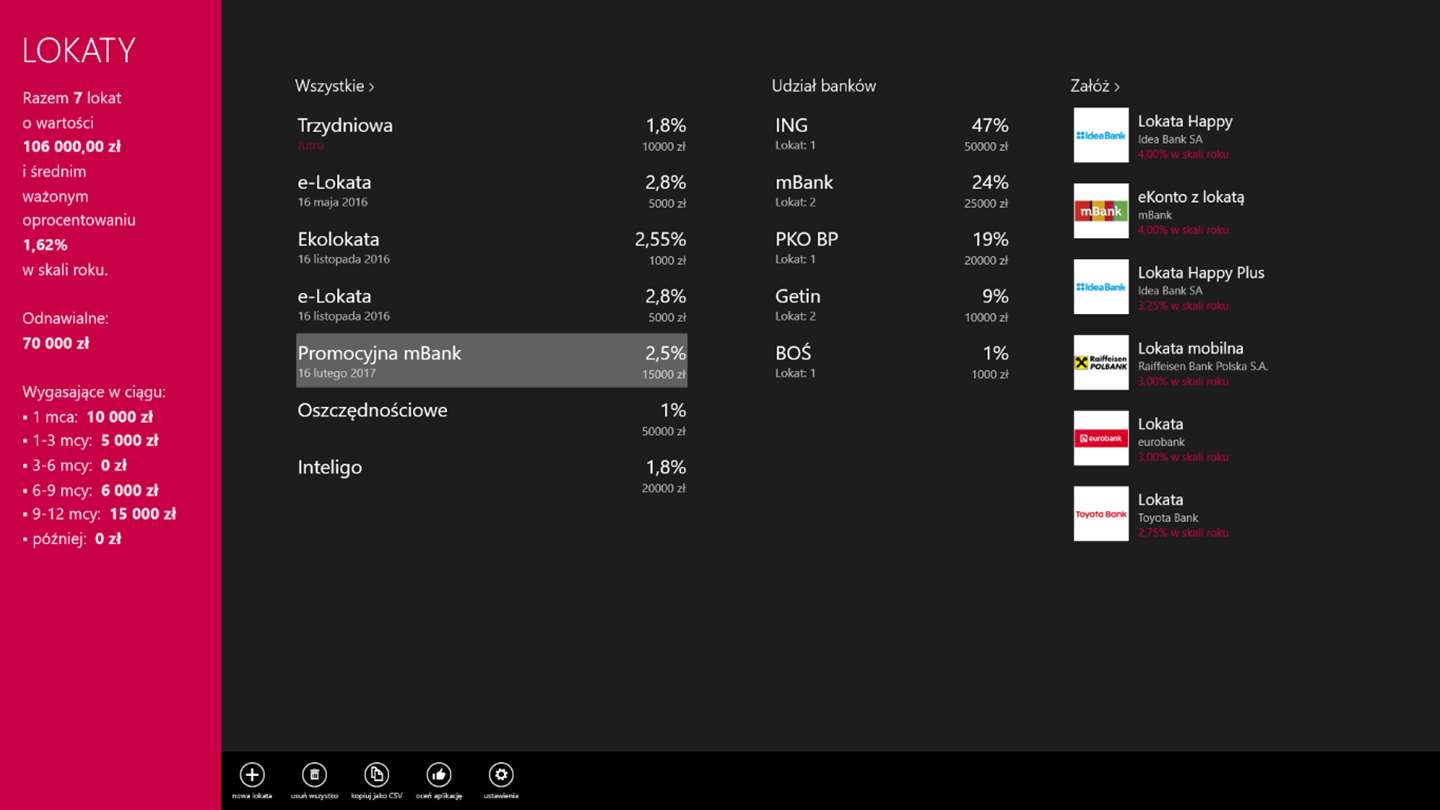Click total value 106 000,00 zł
The width and height of the screenshot is (1440, 810).
click(71, 146)
